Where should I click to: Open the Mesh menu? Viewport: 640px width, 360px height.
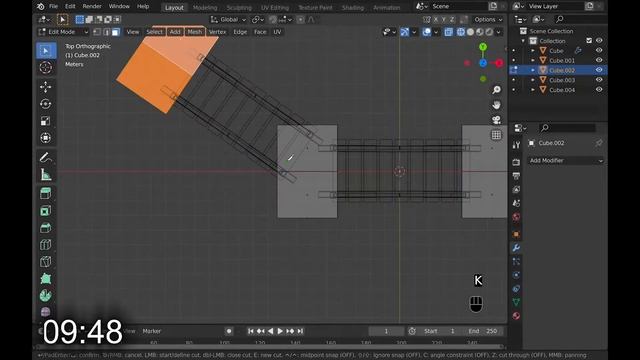[x=195, y=32]
